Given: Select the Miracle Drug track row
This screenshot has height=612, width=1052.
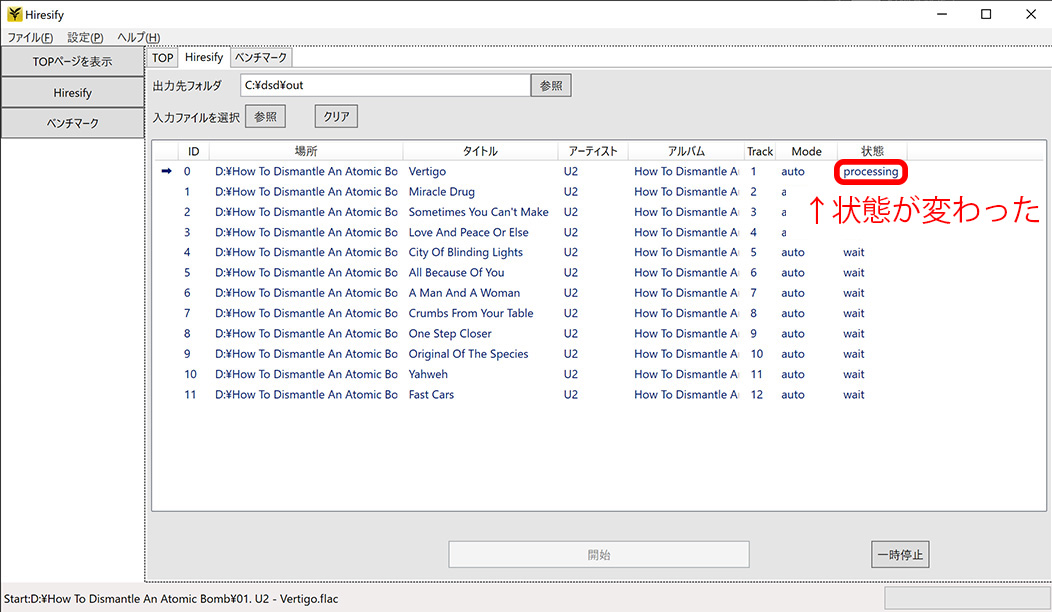Looking at the screenshot, I should (x=441, y=192).
